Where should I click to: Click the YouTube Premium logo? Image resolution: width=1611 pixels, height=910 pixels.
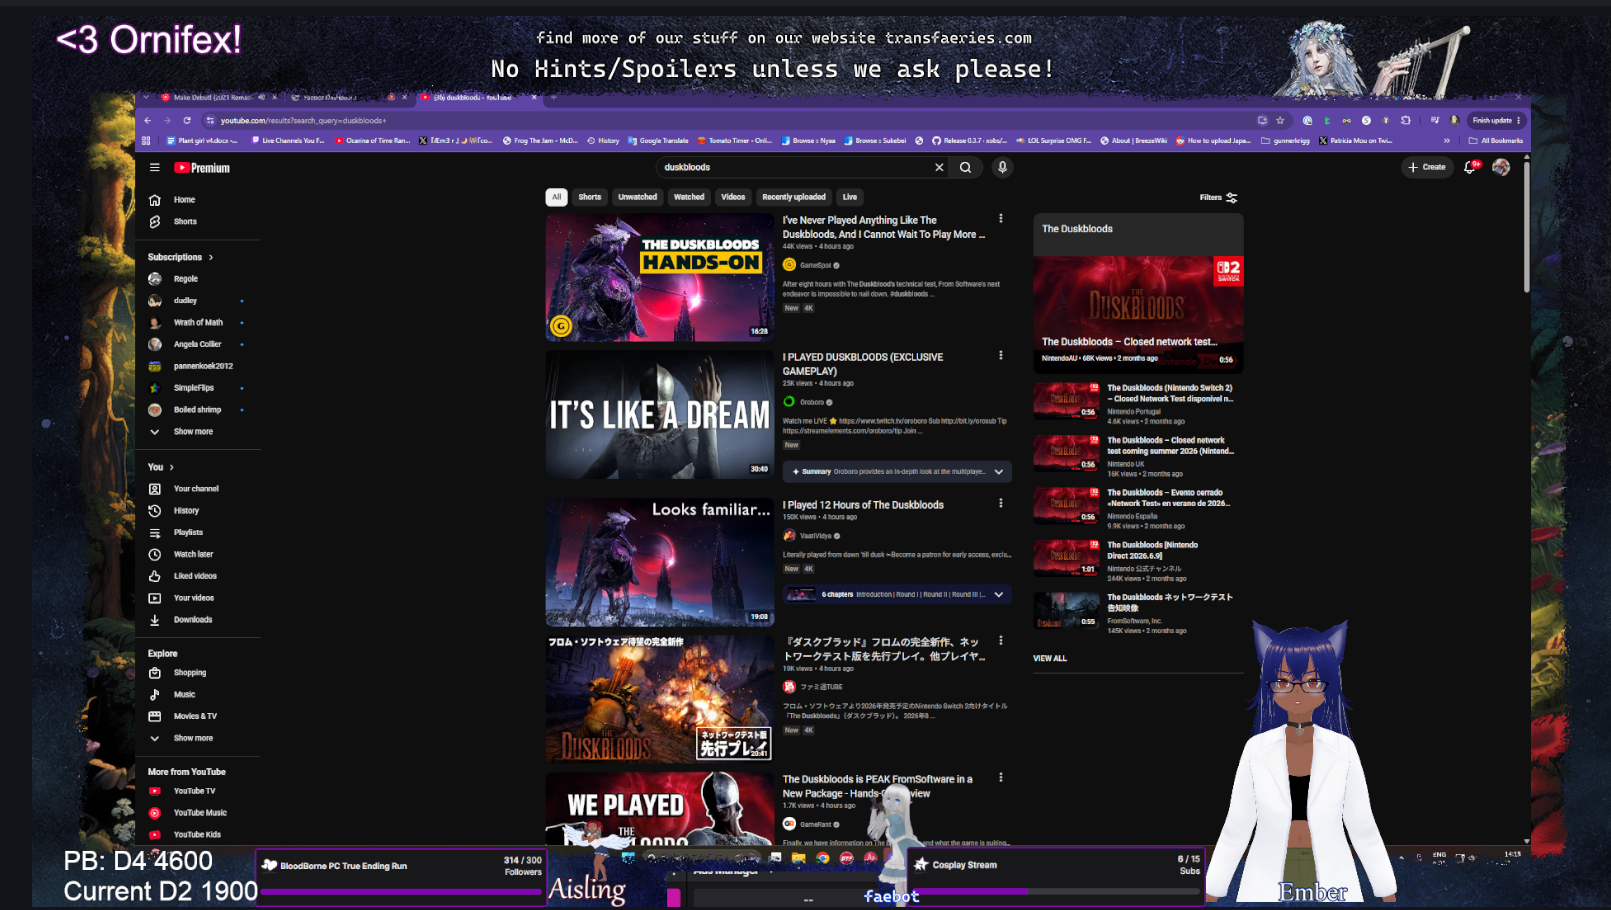tap(202, 168)
